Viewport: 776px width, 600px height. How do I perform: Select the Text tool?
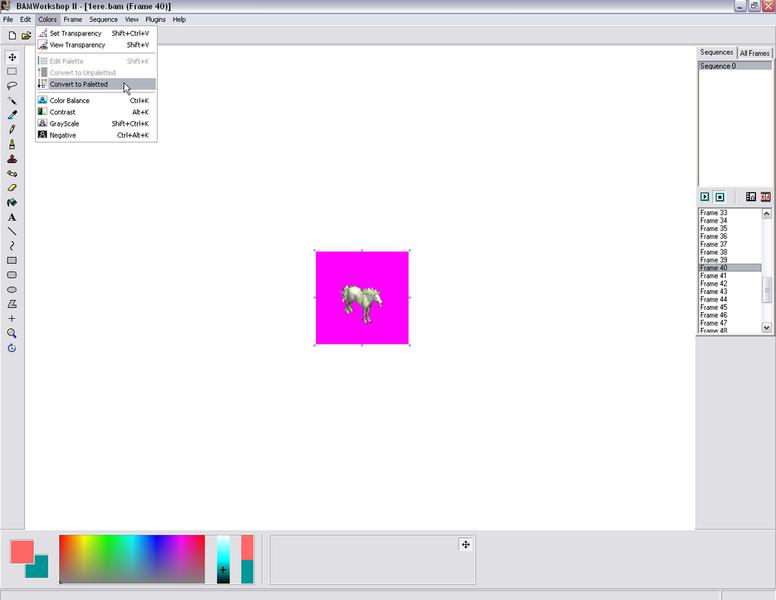click(x=12, y=217)
